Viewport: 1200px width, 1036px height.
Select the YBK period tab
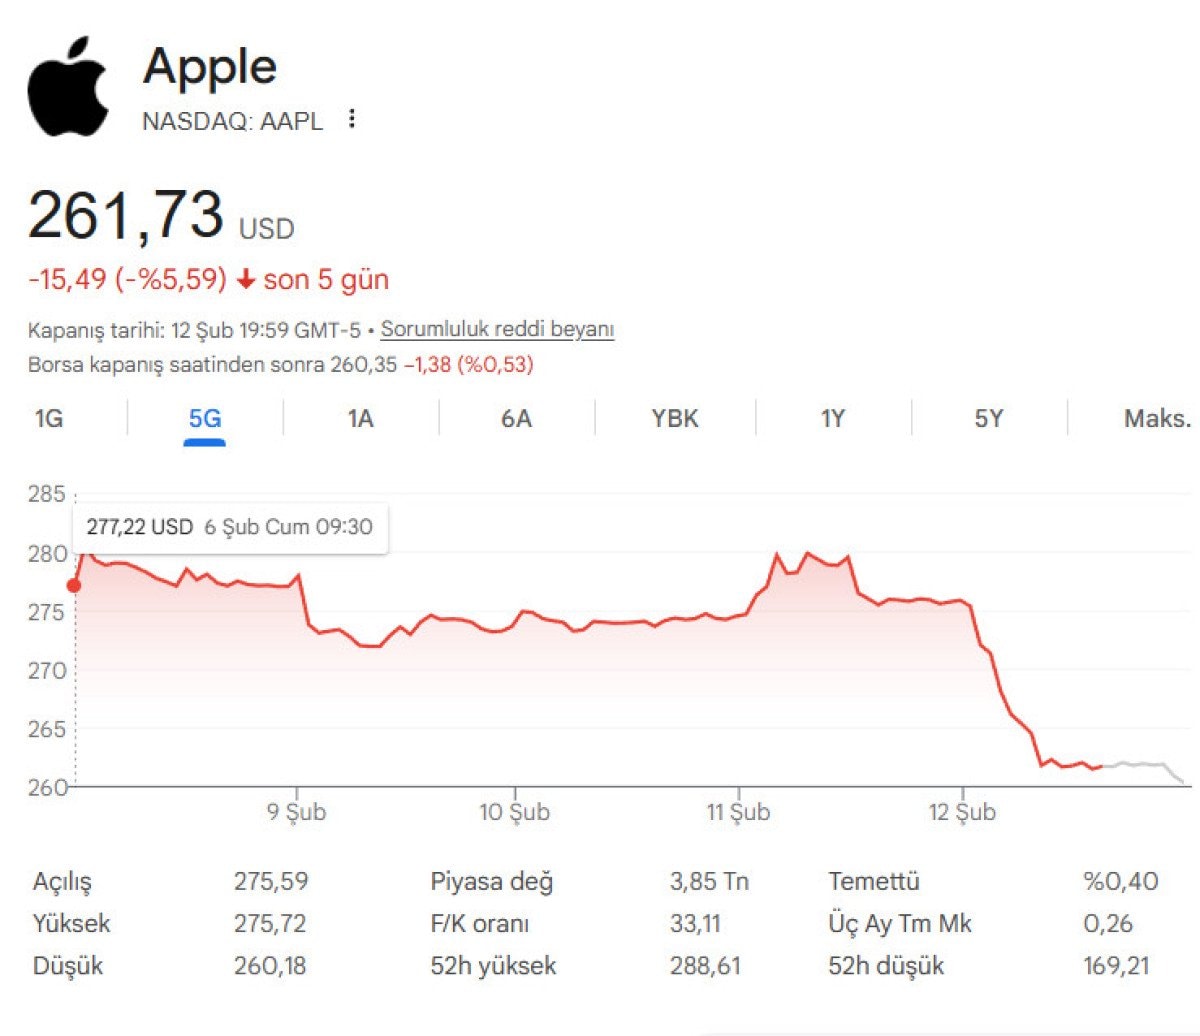tap(672, 419)
